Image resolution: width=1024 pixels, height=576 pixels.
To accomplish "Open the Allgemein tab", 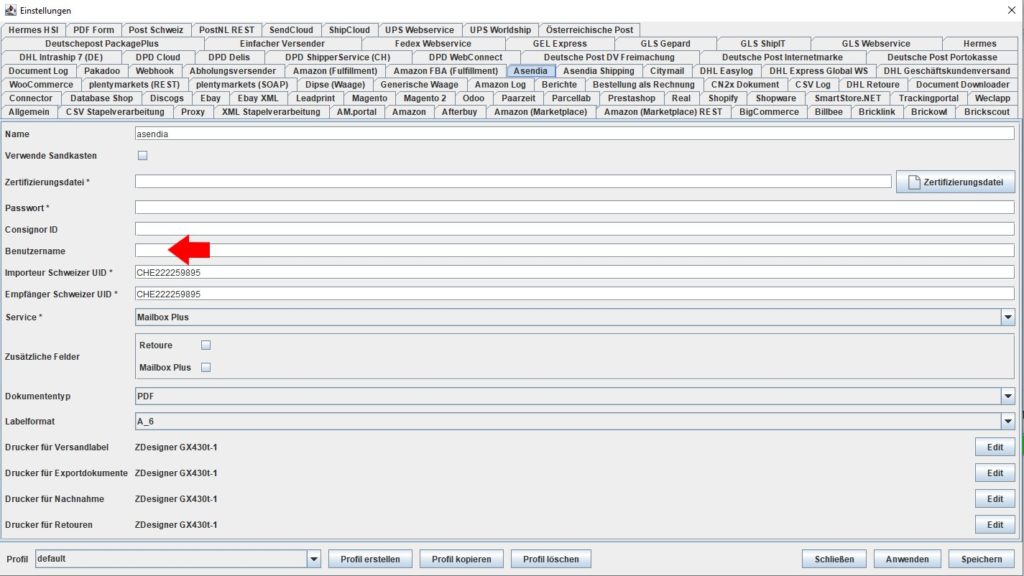I will pyautogui.click(x=29, y=112).
